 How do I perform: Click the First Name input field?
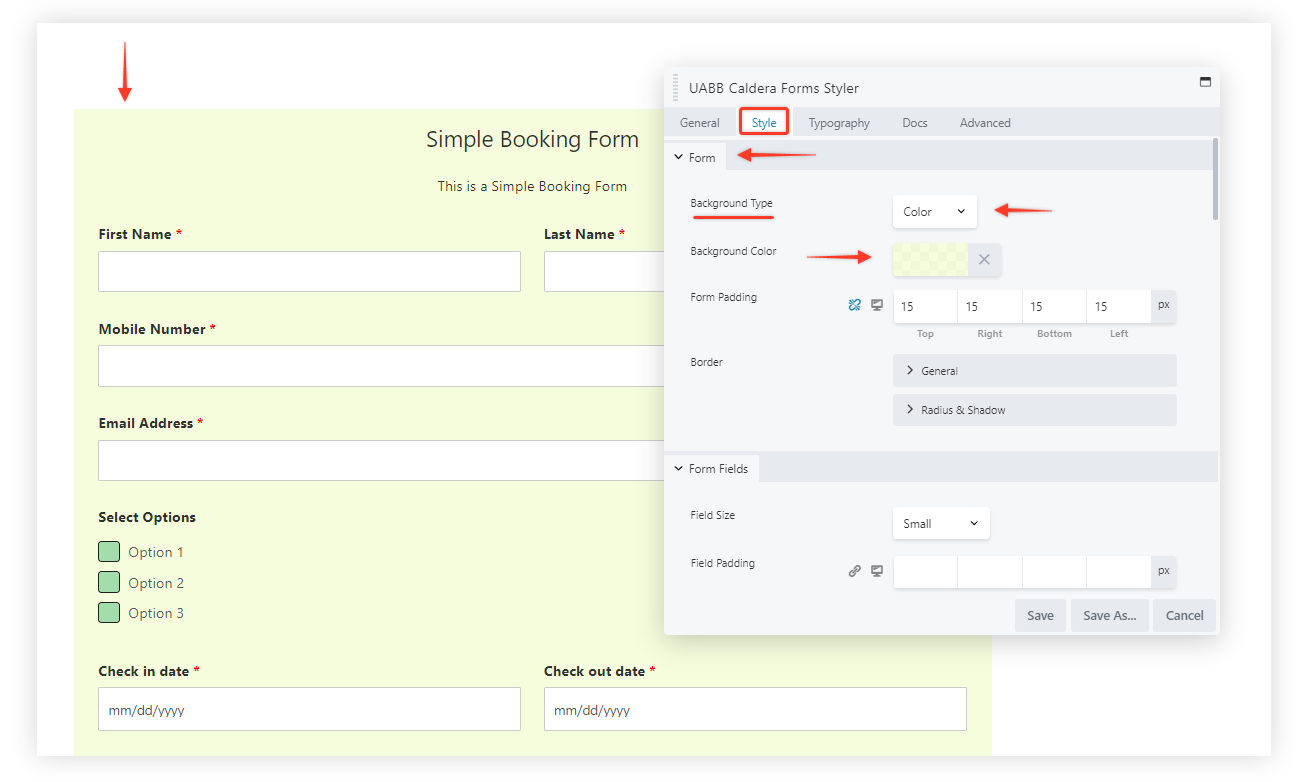309,272
